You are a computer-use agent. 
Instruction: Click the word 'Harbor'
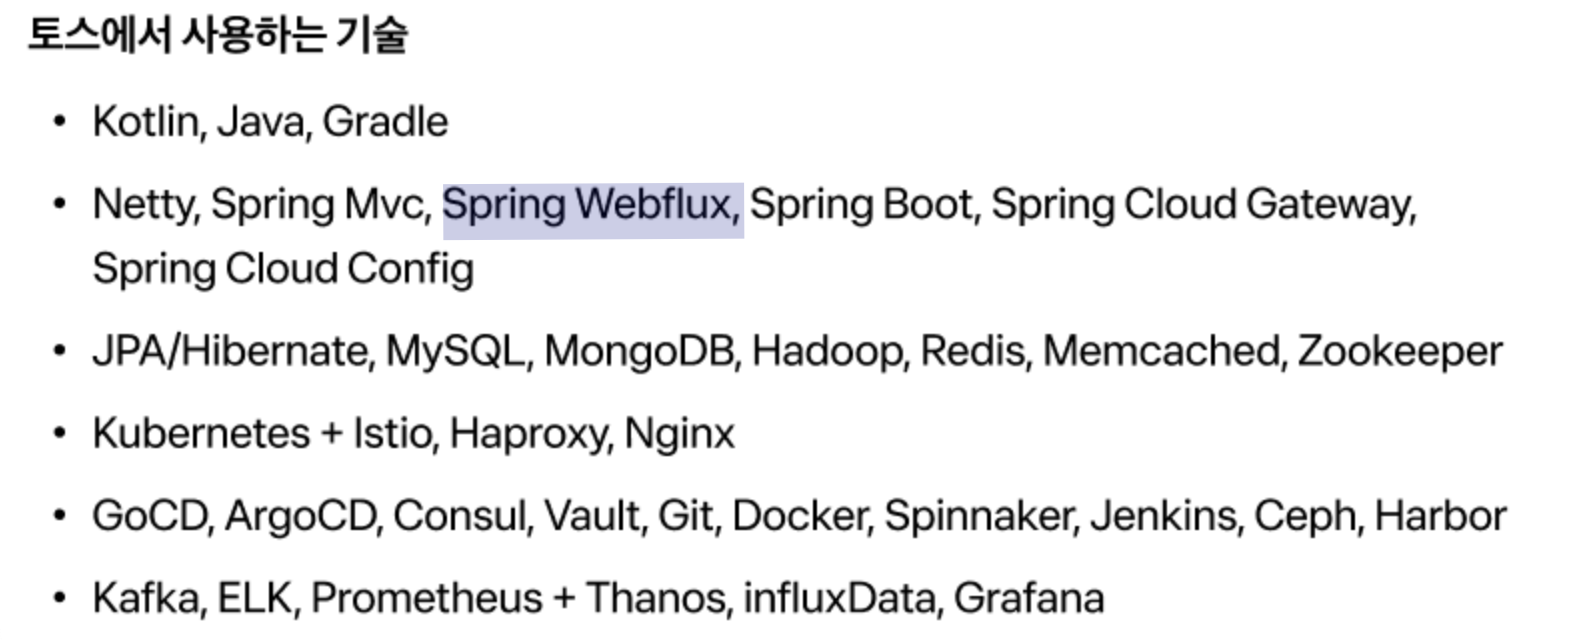click(x=1440, y=516)
